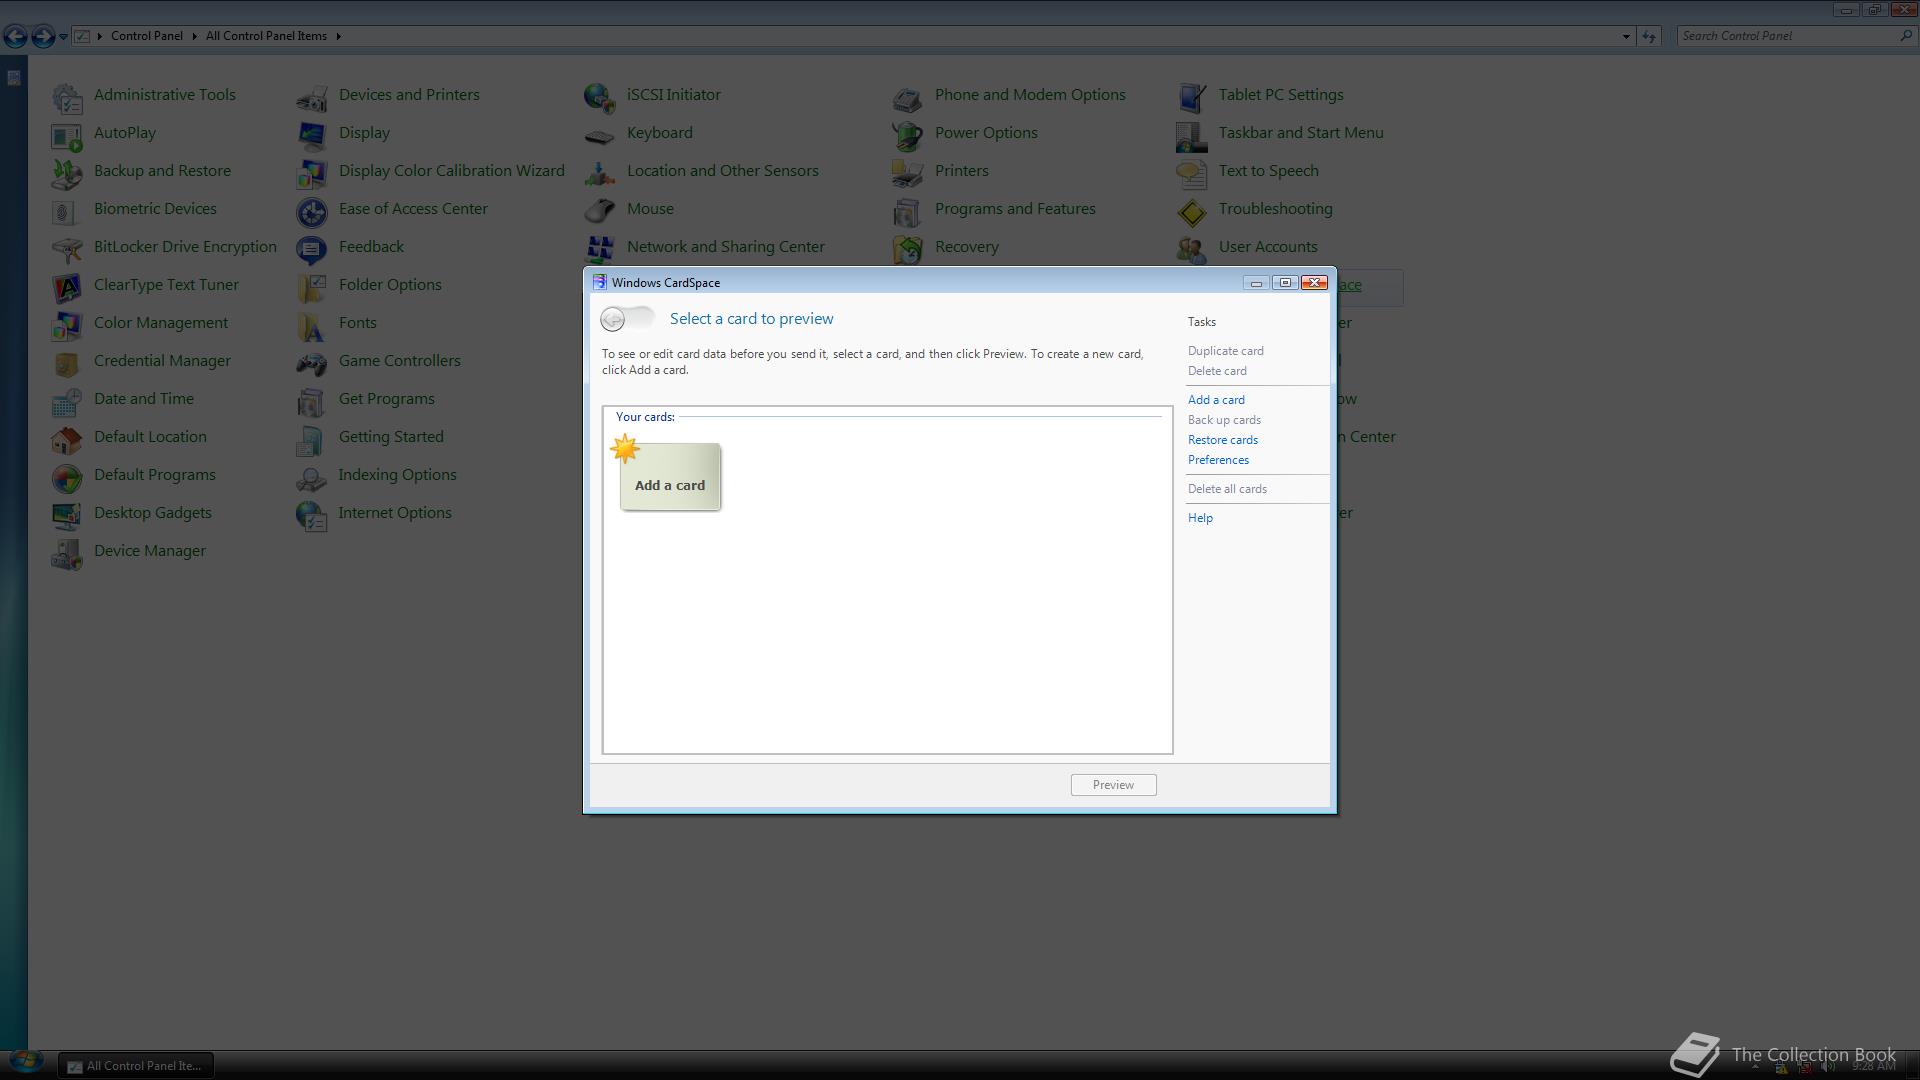This screenshot has height=1080, width=1920.
Task: Expand Control Panel breadcrumb arrow
Action: click(195, 36)
